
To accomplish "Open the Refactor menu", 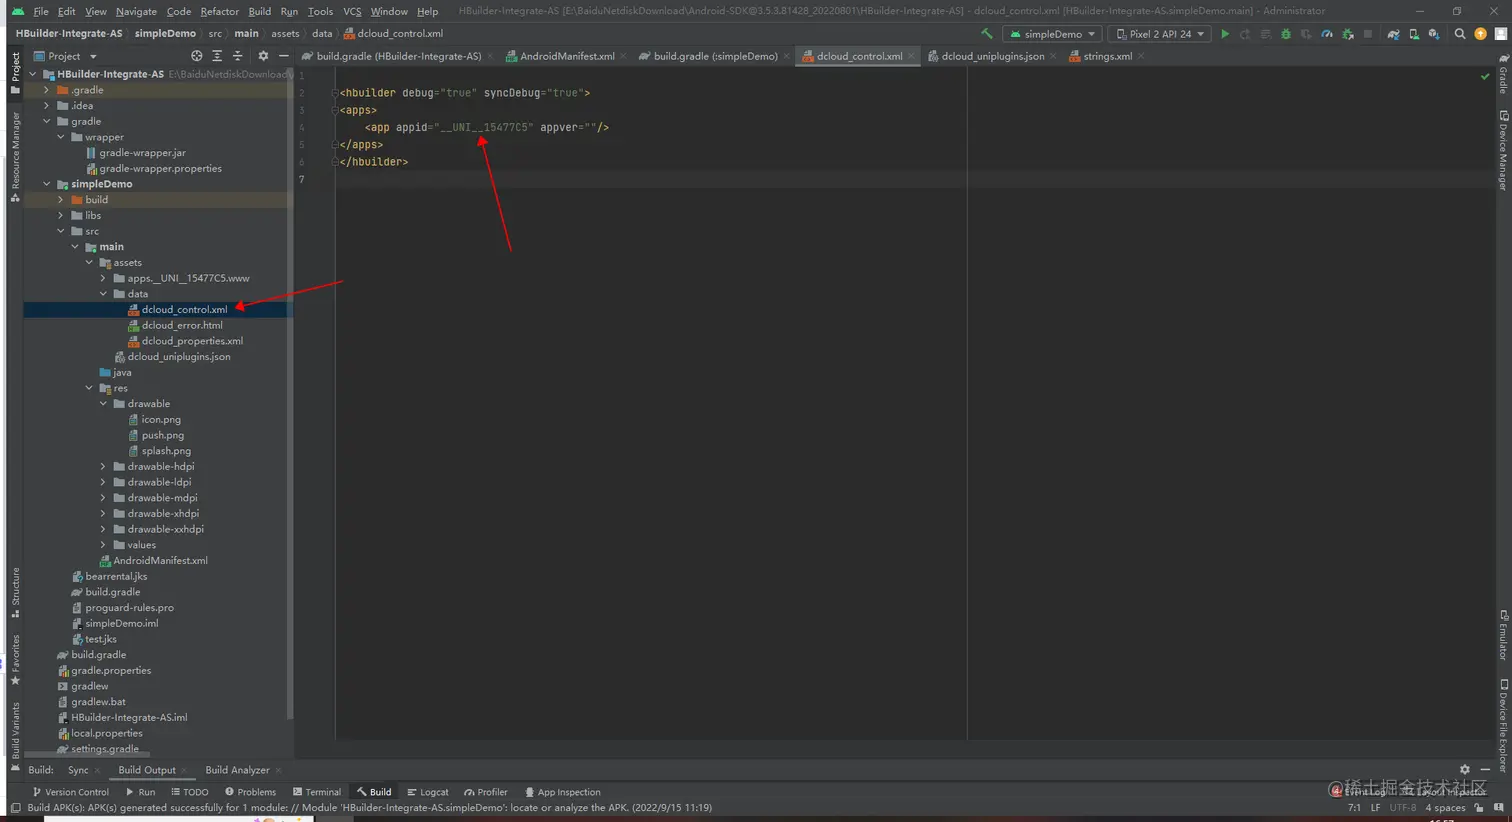I will tap(219, 11).
